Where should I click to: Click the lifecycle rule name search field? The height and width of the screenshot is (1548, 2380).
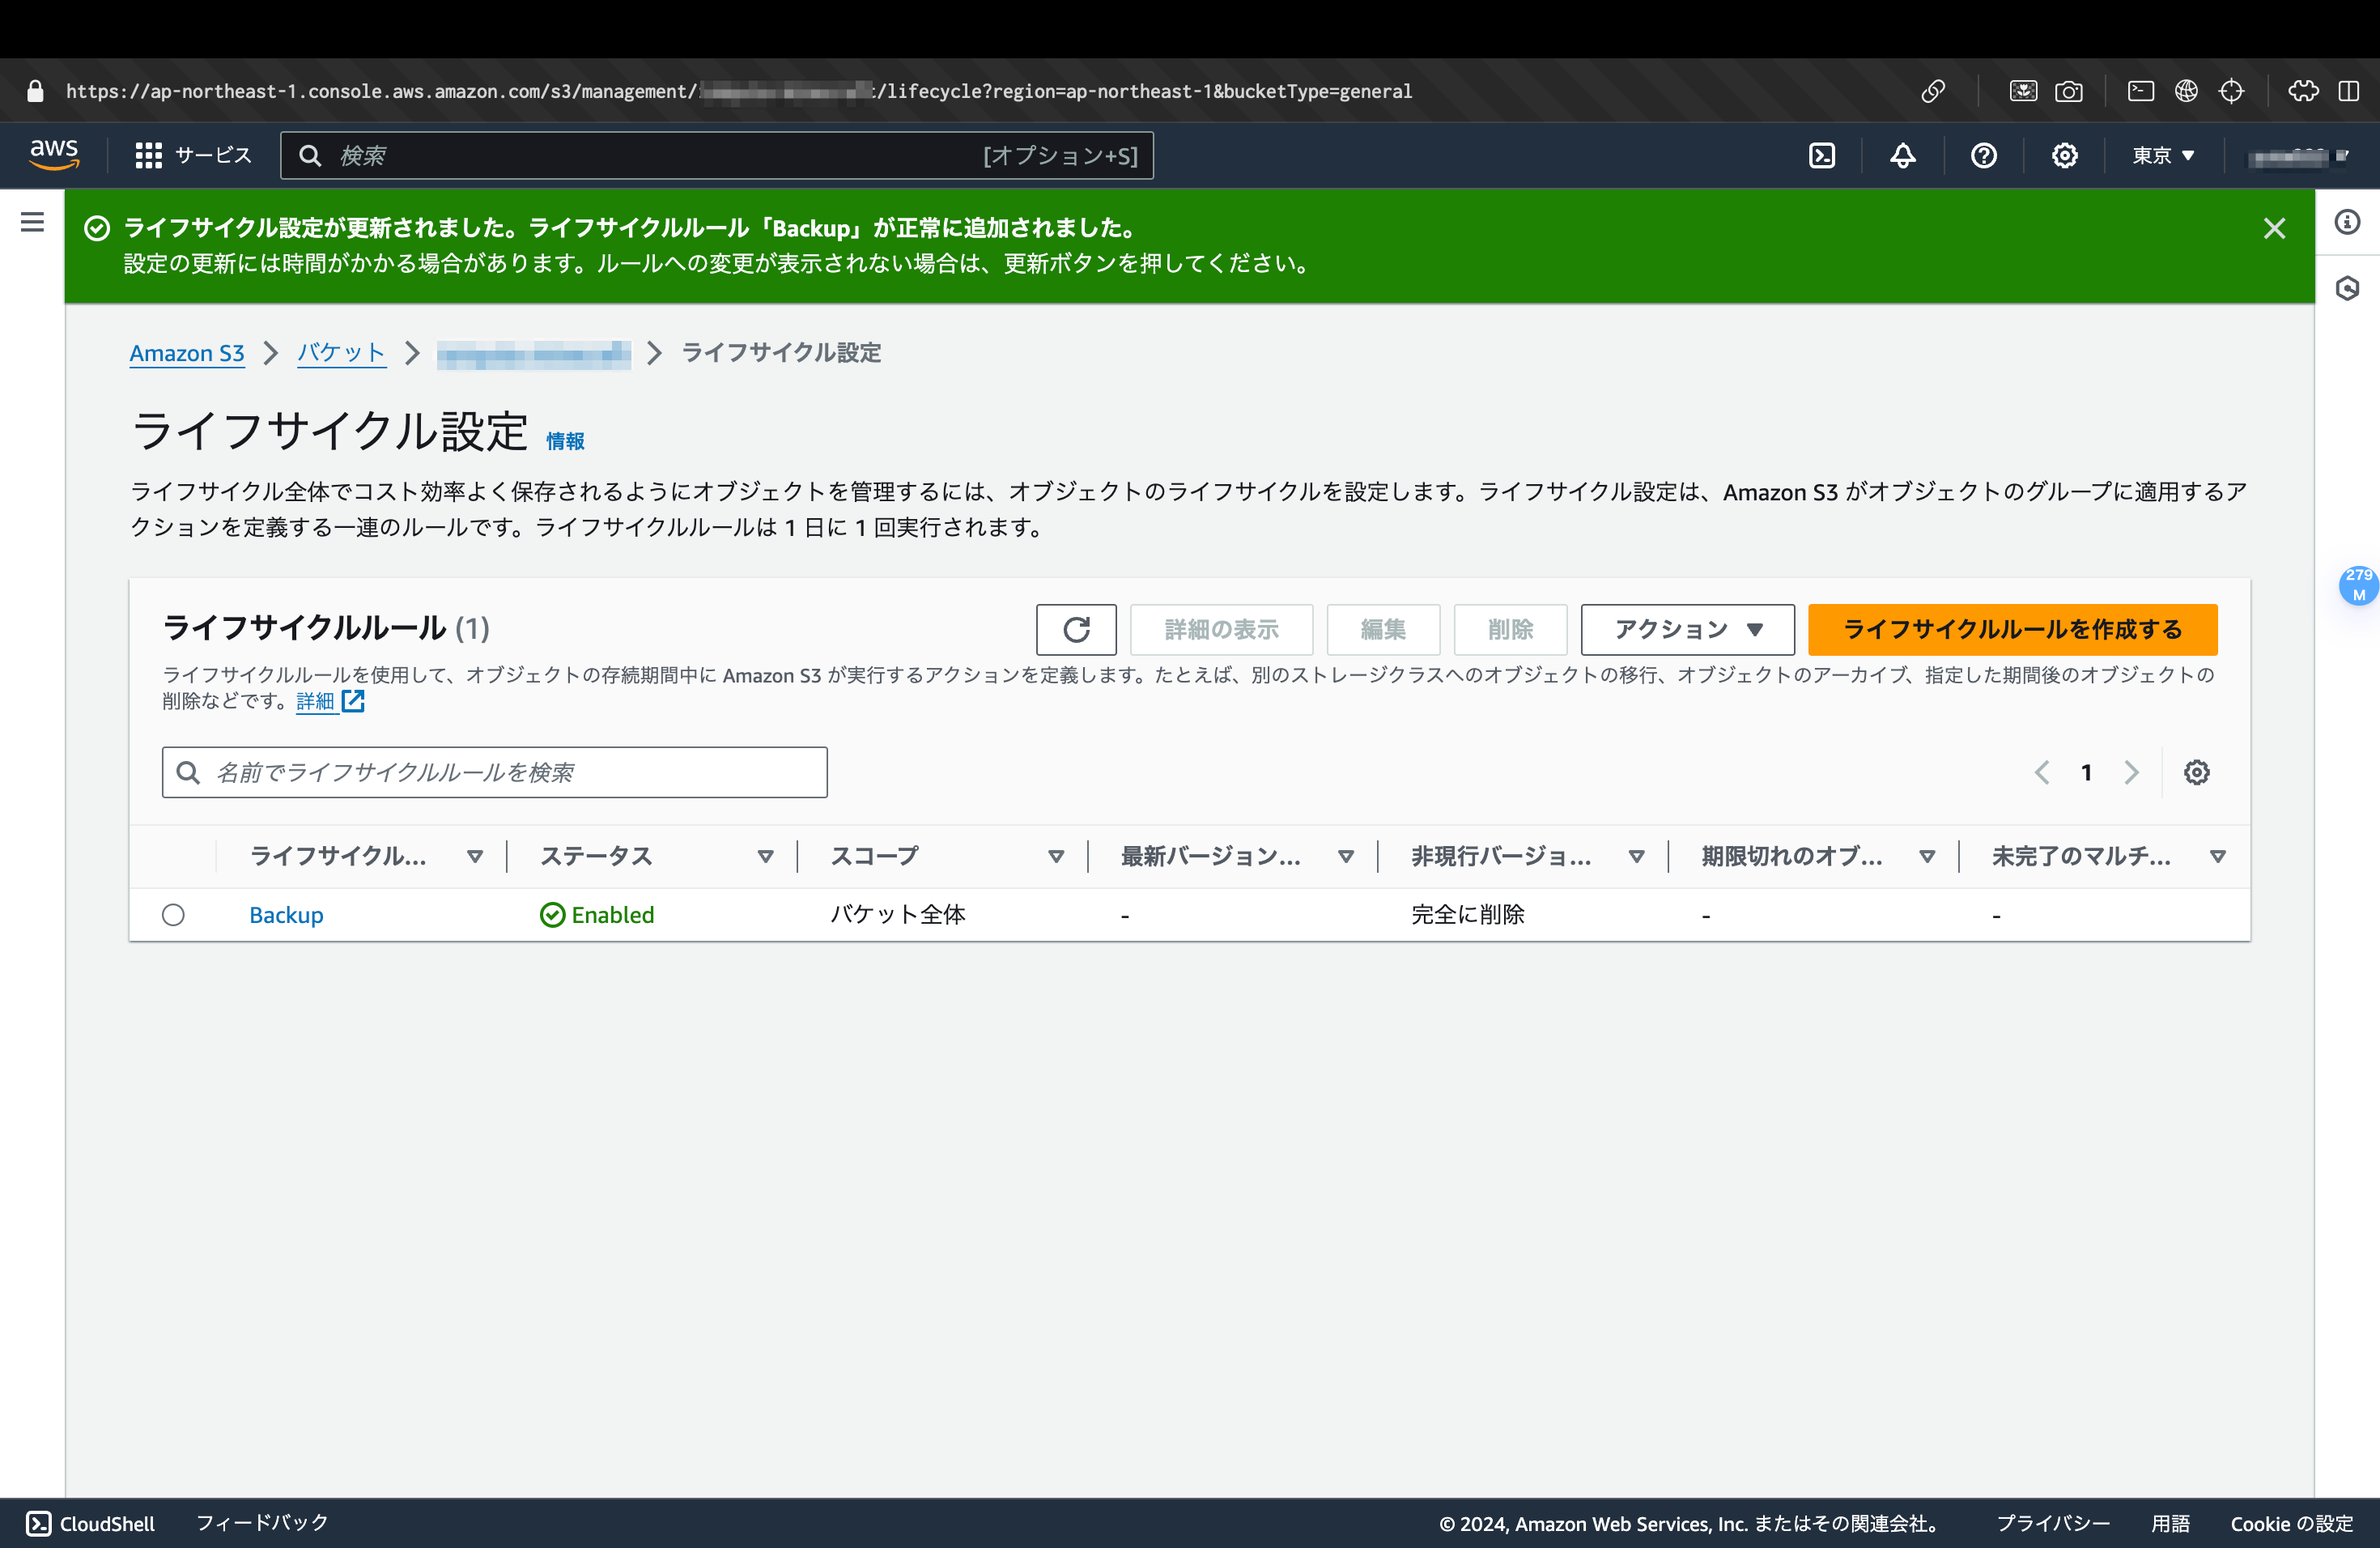494,771
